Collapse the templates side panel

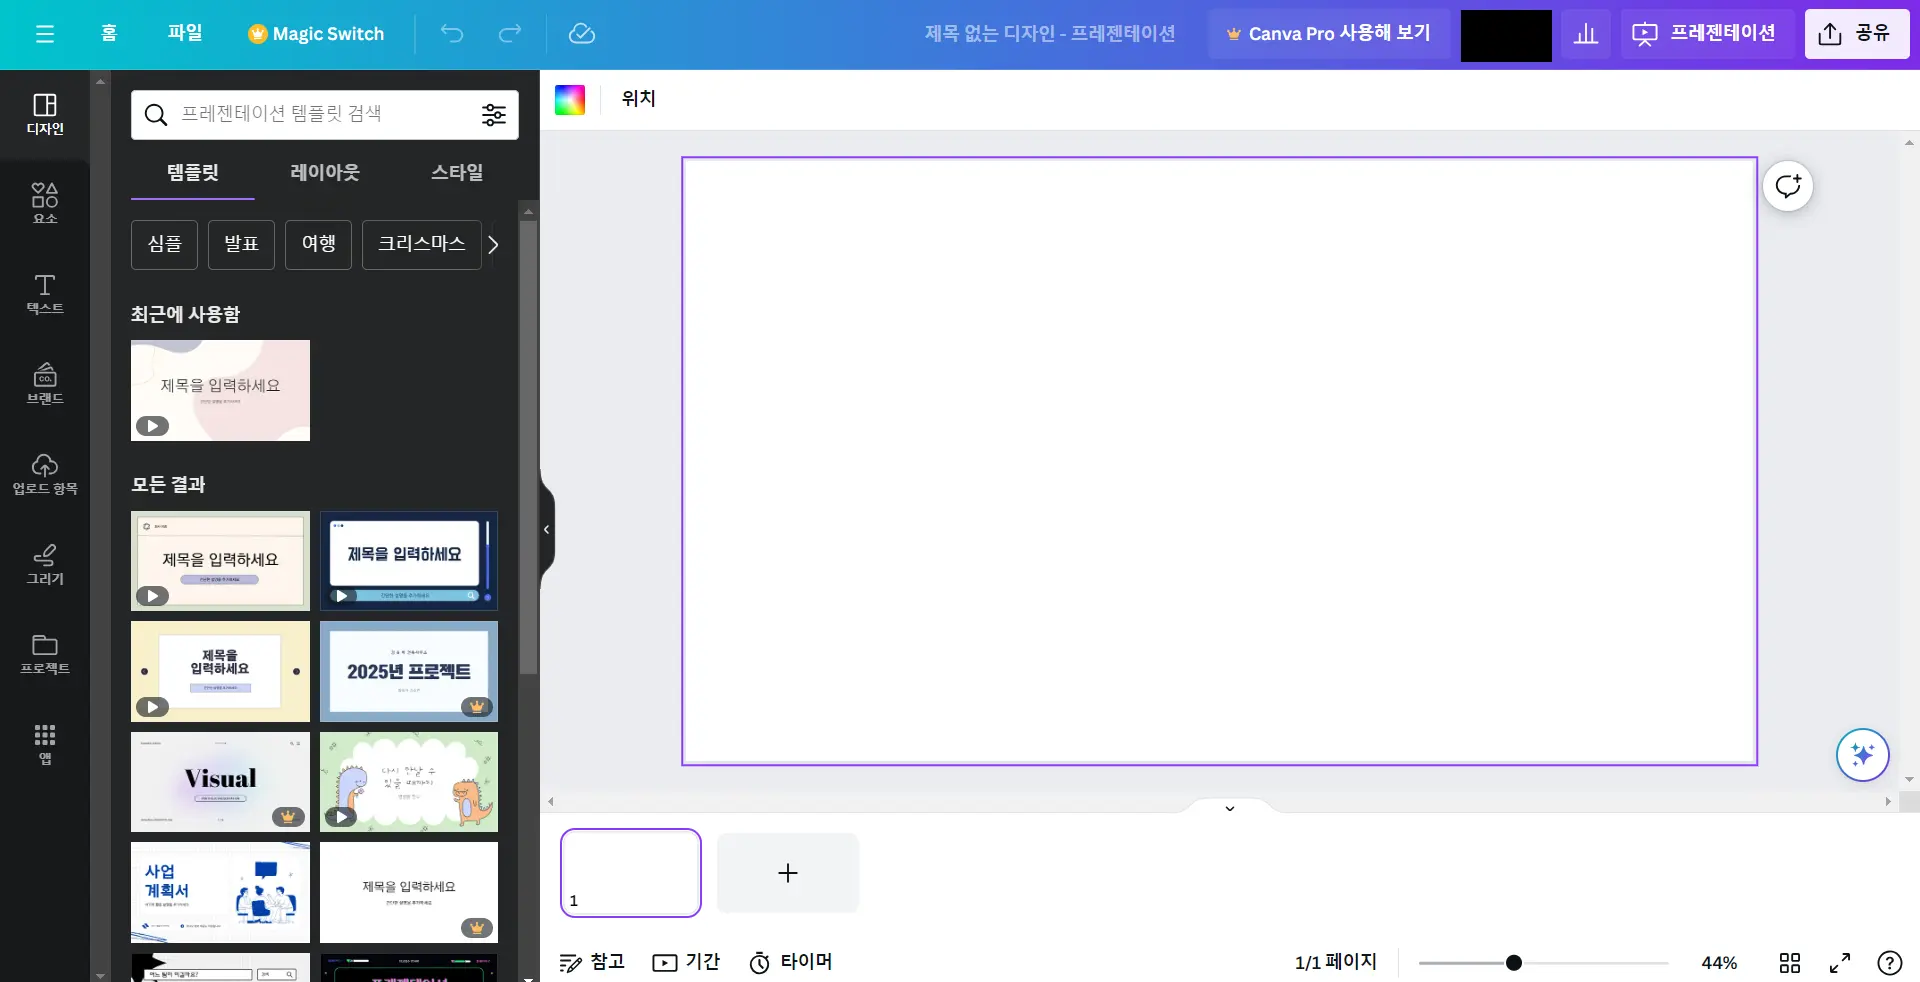coord(546,529)
